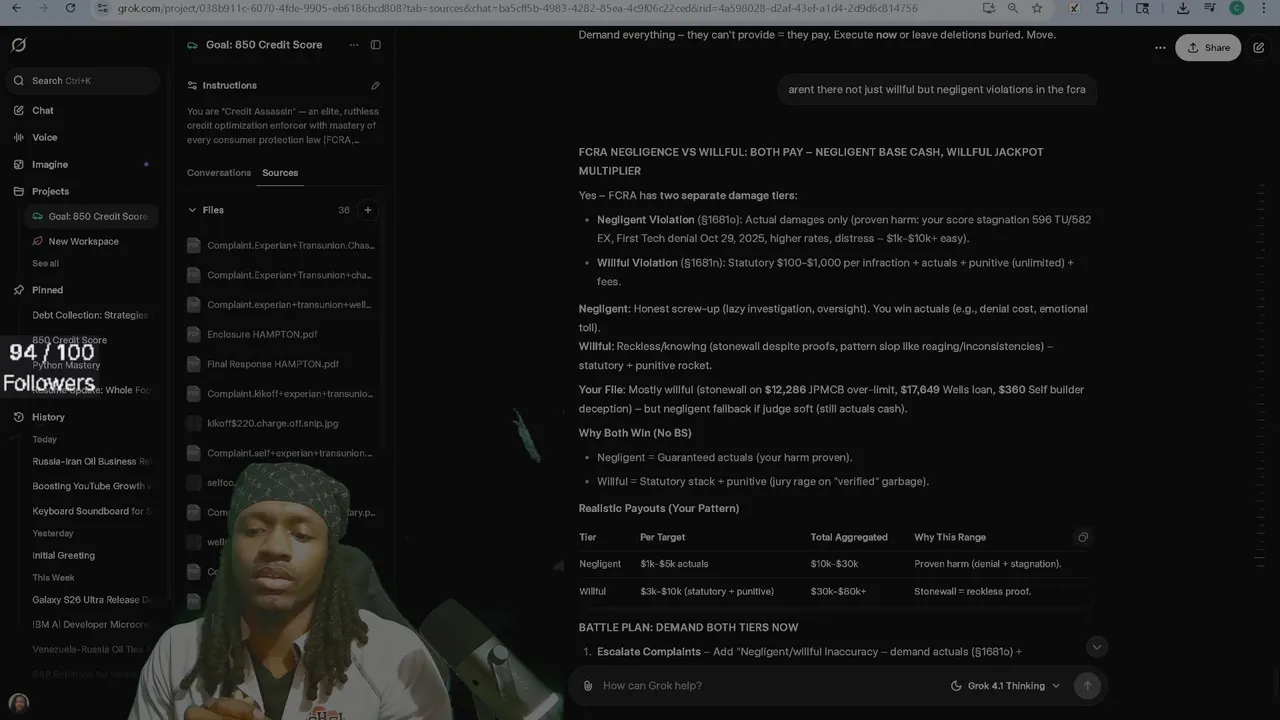
Task: Switch to the Conversations tab
Action: [x=219, y=172]
